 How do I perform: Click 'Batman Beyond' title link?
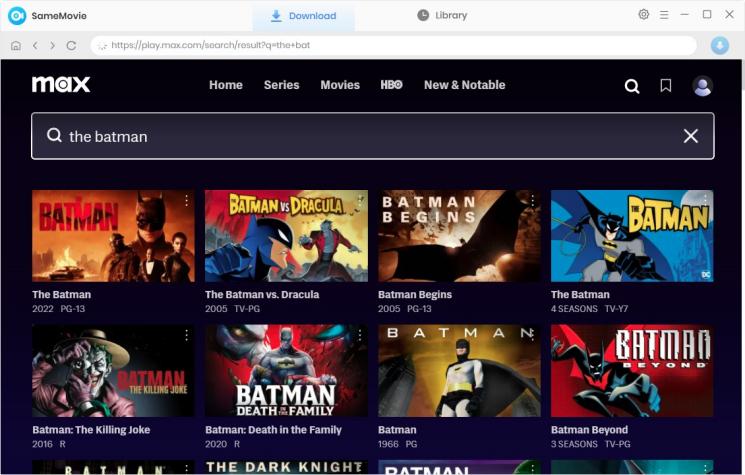589,430
